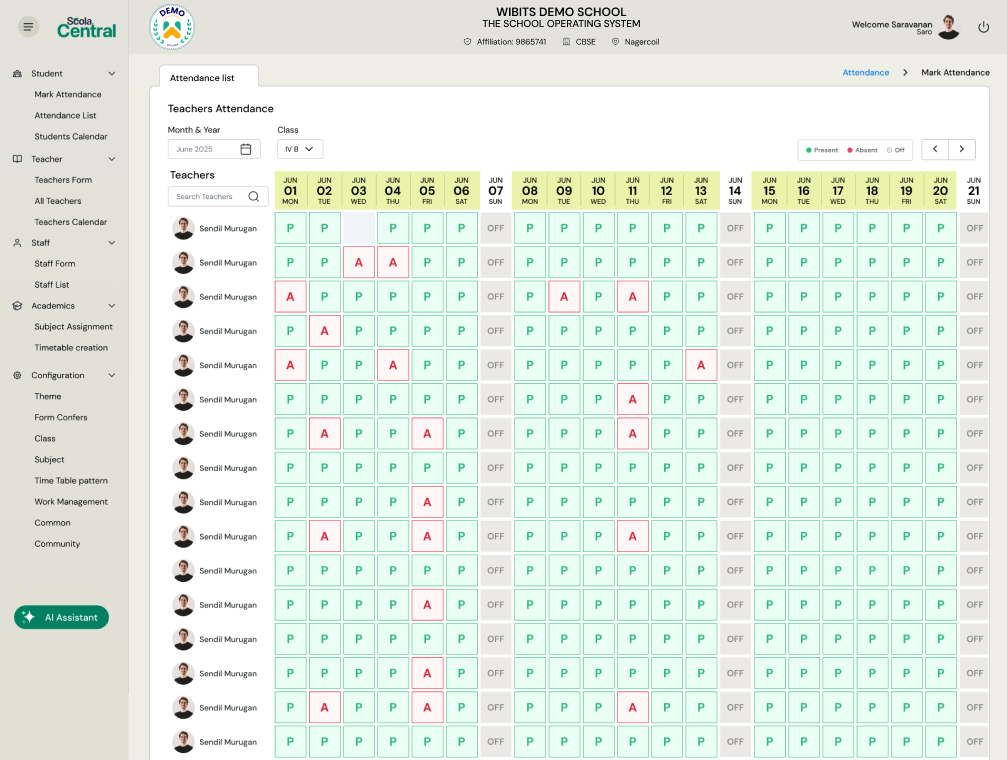1007x760 pixels.
Task: Expand the Teacher sidebar section chevron
Action: pos(111,158)
